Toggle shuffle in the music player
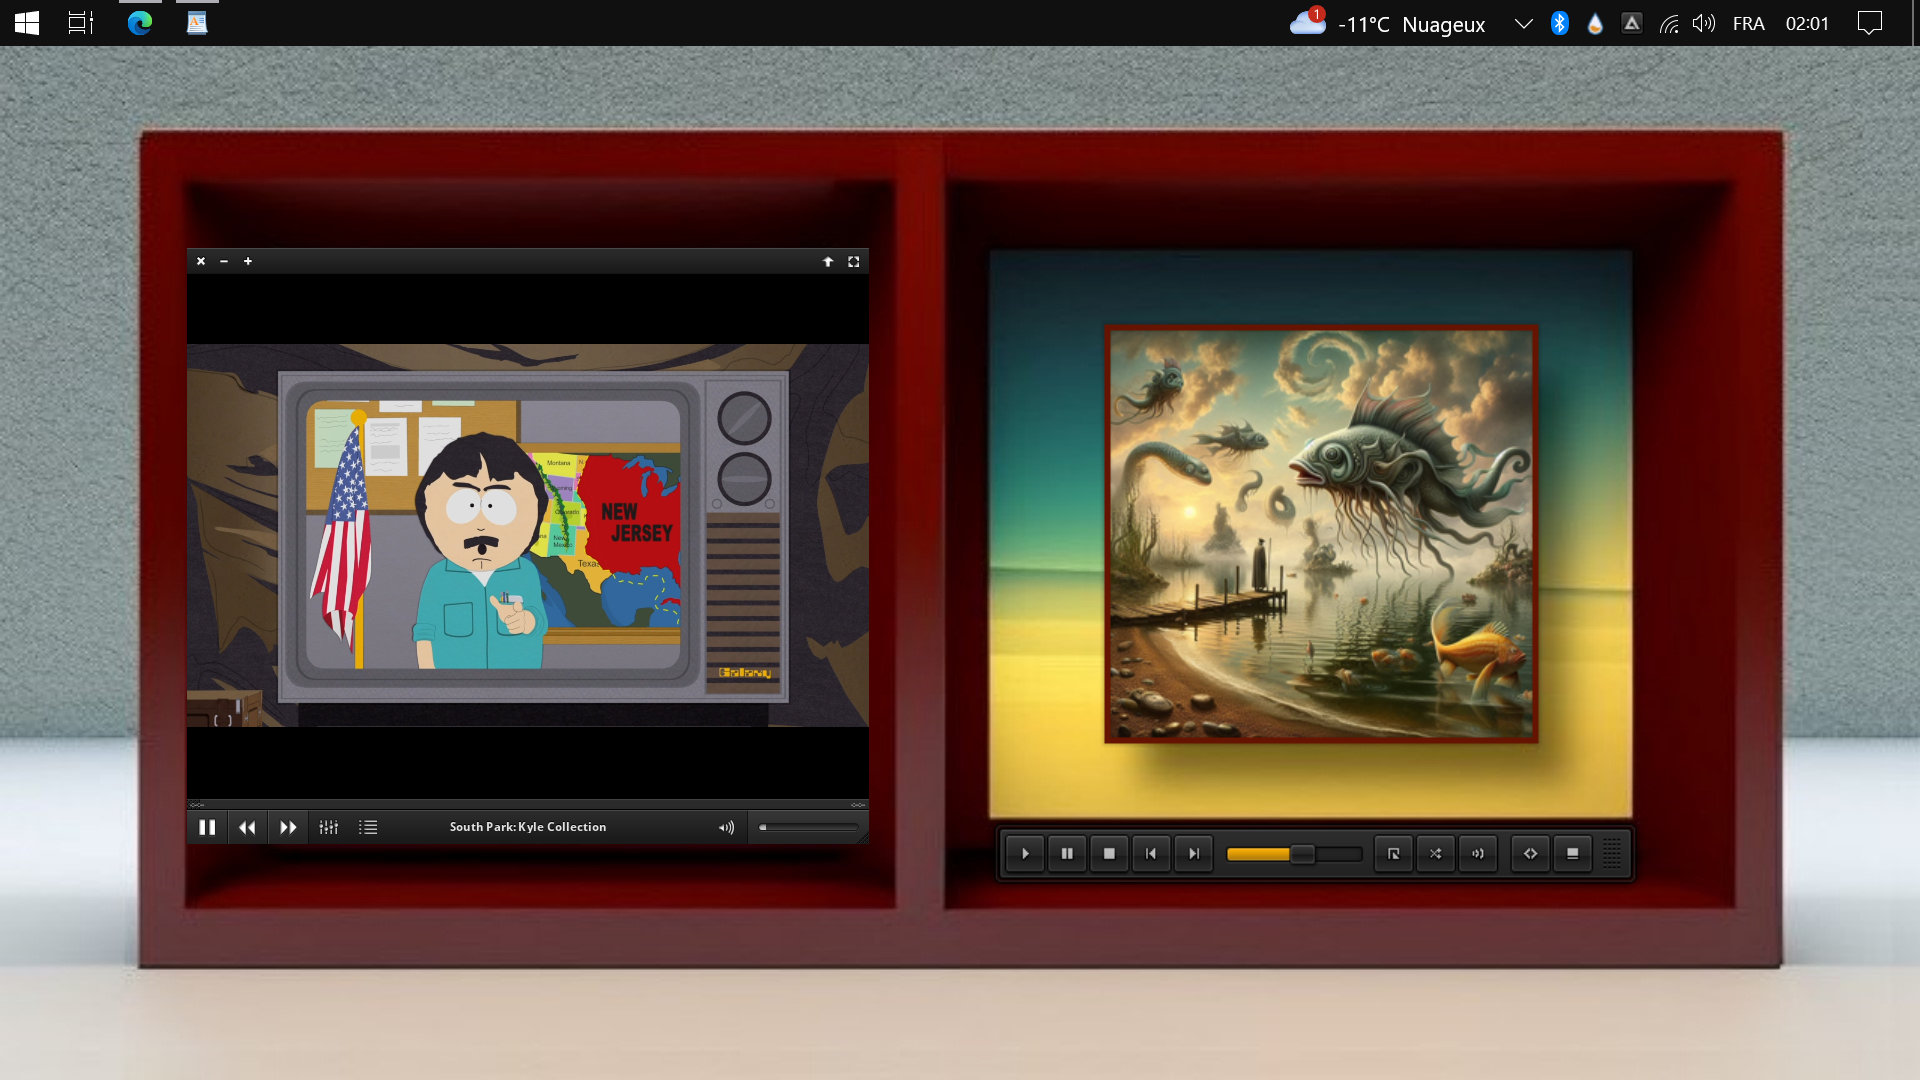 [1435, 853]
